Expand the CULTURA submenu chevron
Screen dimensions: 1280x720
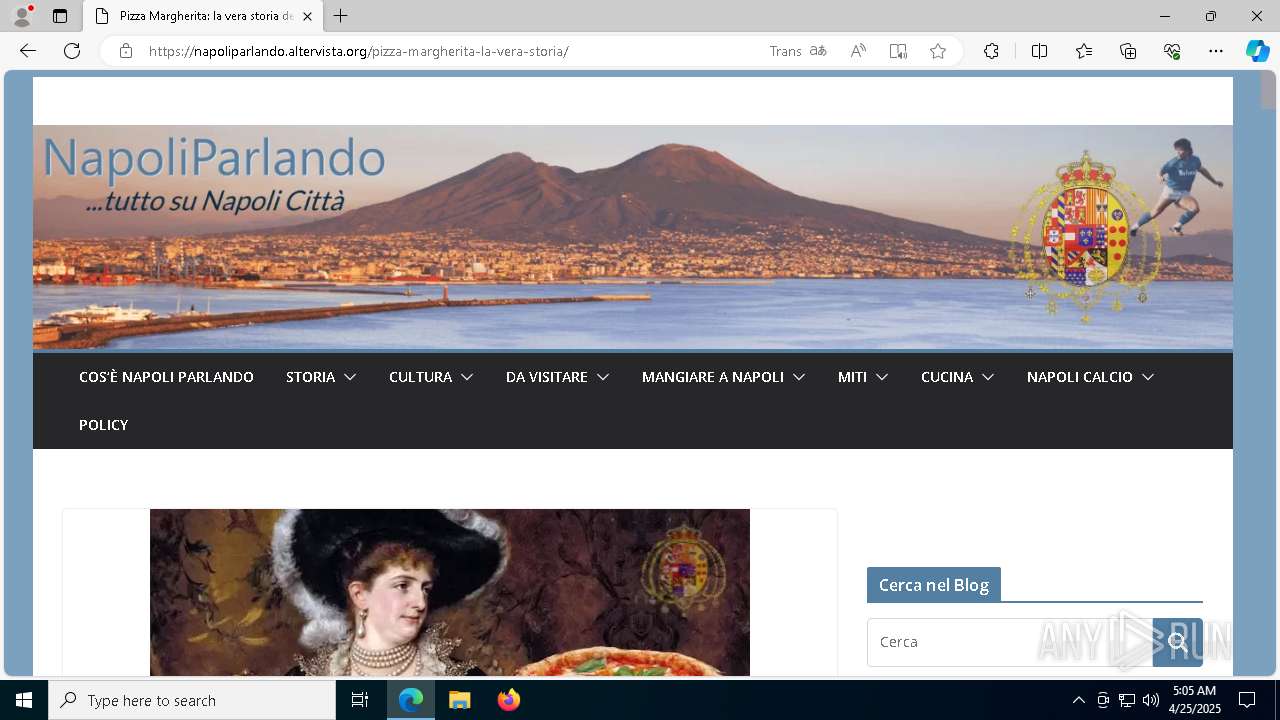[467, 377]
